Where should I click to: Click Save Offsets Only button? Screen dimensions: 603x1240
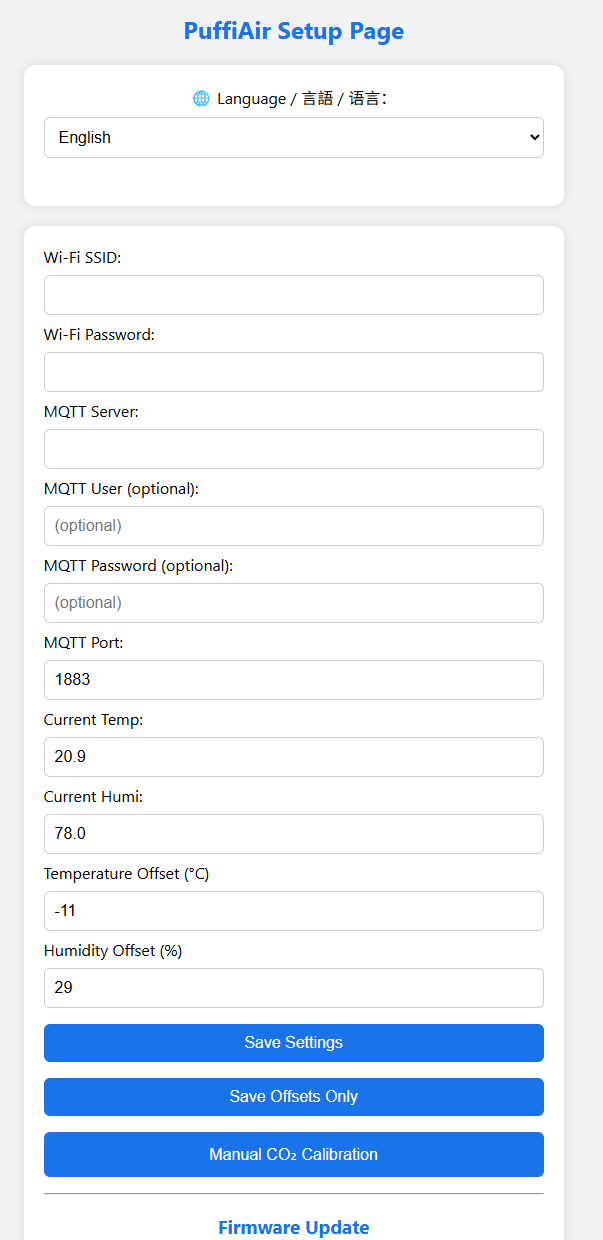click(294, 1097)
